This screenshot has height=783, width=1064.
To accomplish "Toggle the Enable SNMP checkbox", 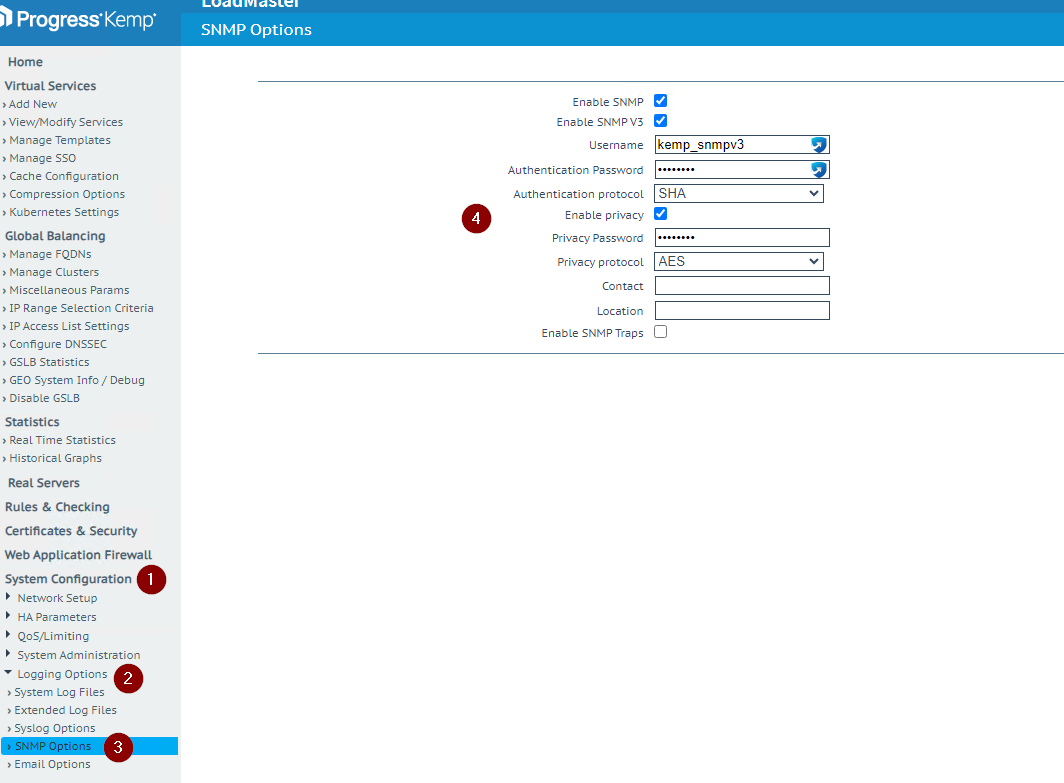I will (660, 100).
